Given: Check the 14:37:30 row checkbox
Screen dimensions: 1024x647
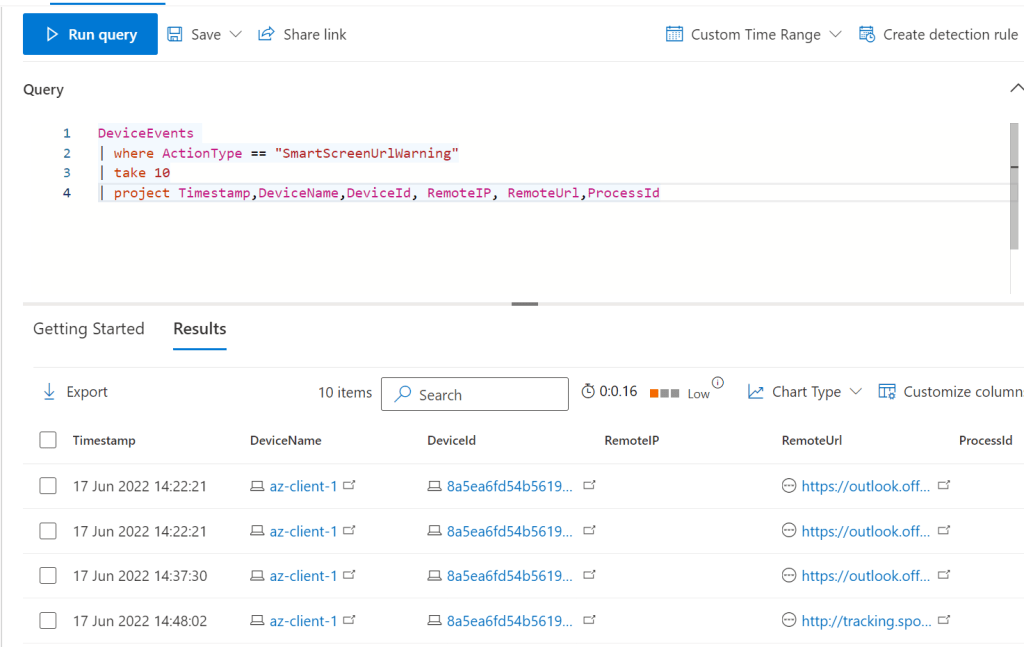Looking at the screenshot, I should coord(48,576).
